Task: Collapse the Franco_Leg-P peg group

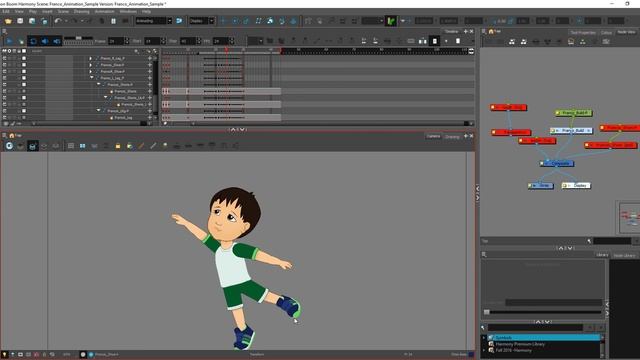Action: coord(98,110)
